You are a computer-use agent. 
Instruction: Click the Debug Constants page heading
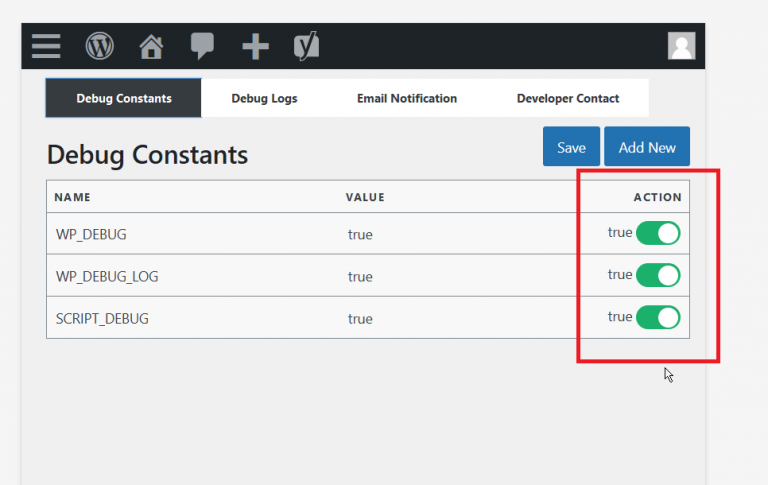147,155
